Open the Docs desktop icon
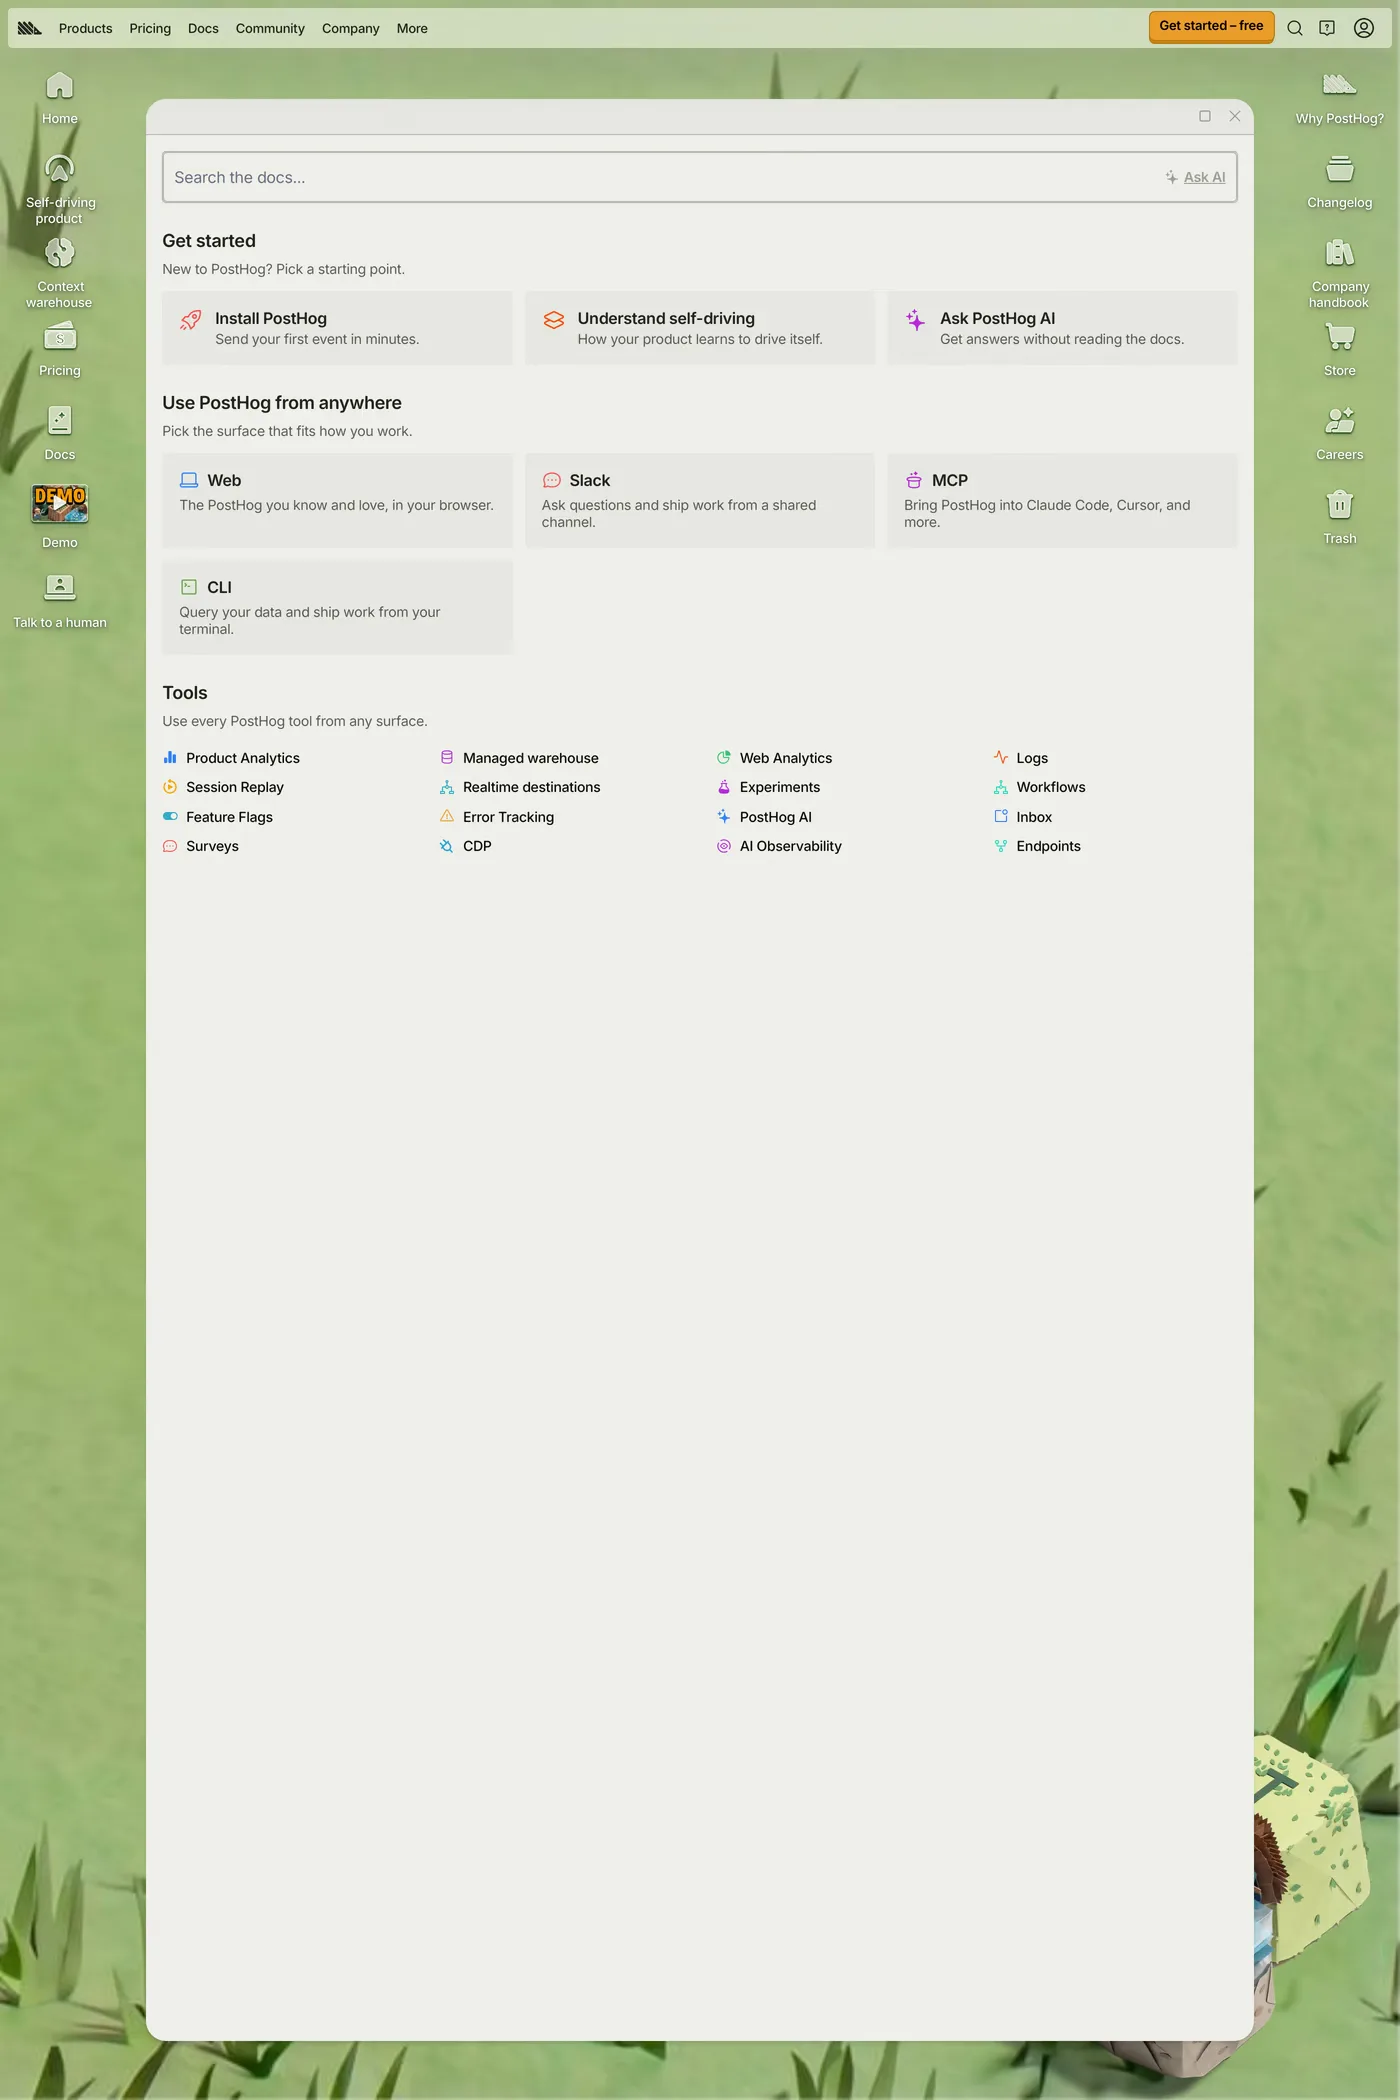This screenshot has height=2100, width=1400. coord(60,434)
